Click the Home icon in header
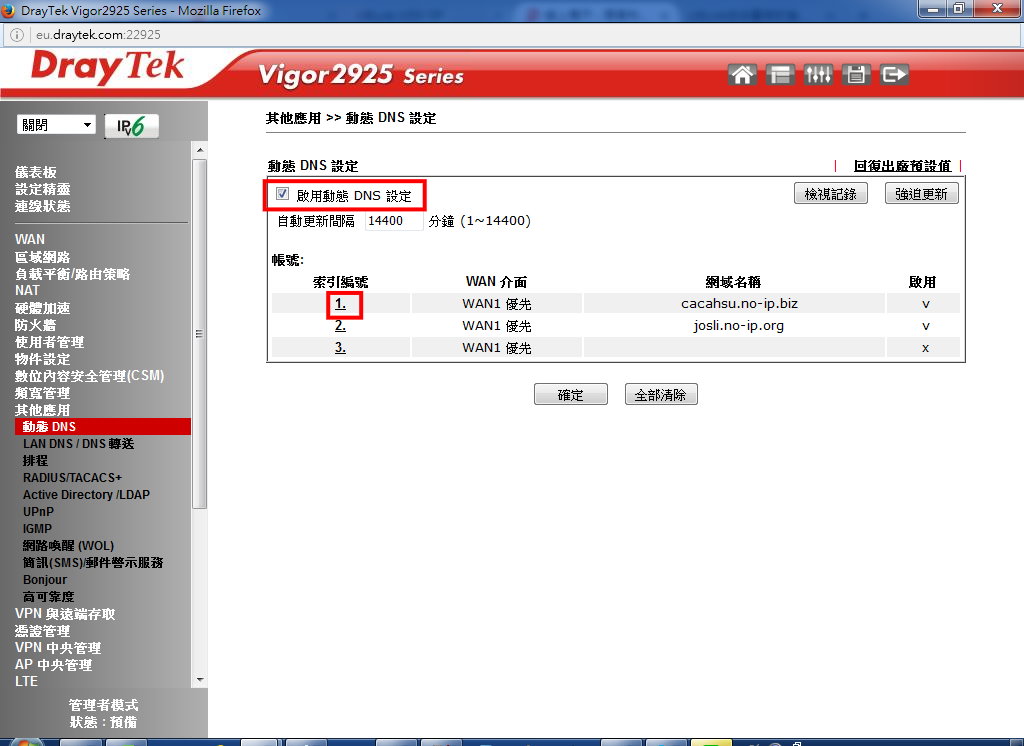1024x746 pixels. (x=742, y=75)
